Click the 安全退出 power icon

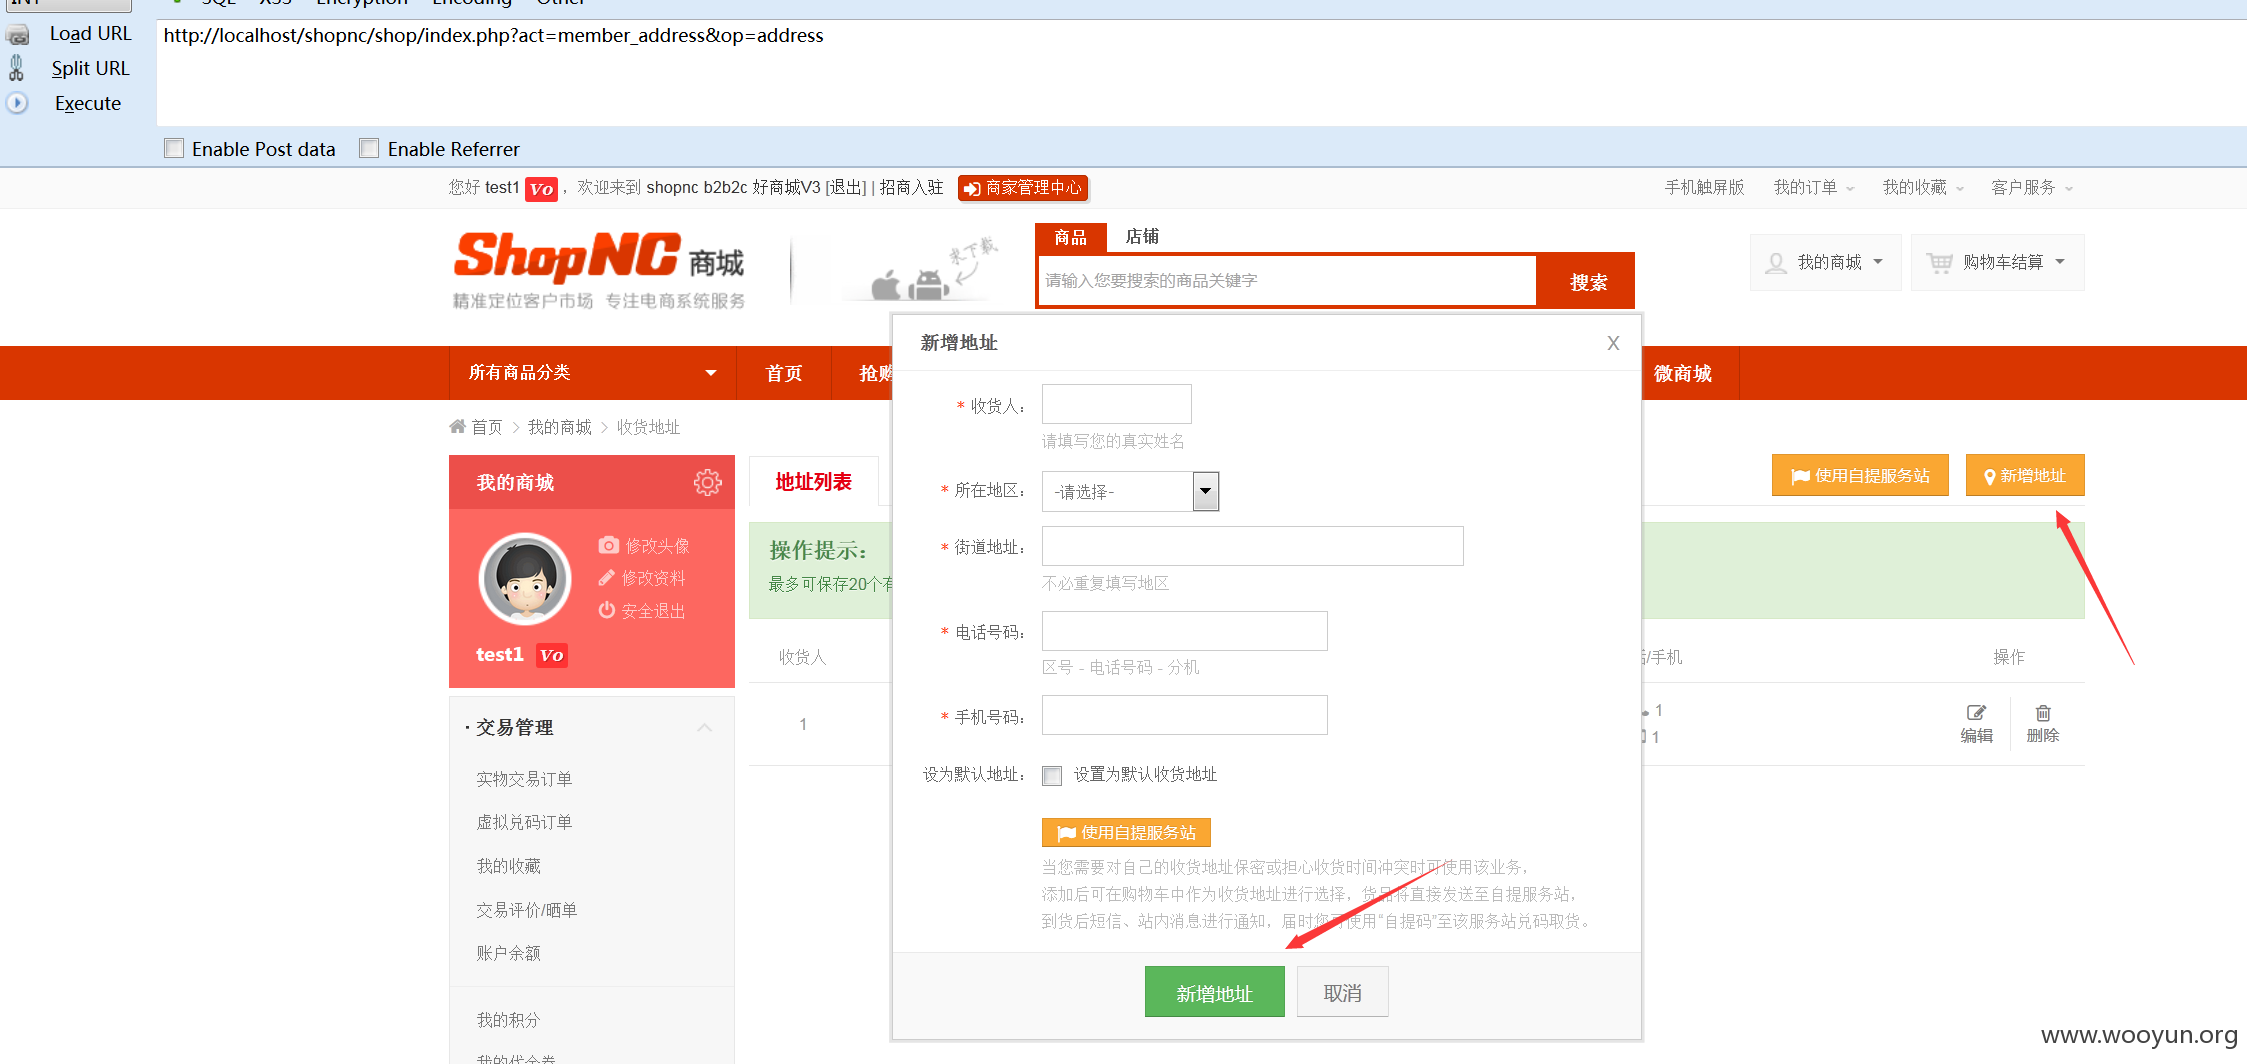tap(607, 610)
